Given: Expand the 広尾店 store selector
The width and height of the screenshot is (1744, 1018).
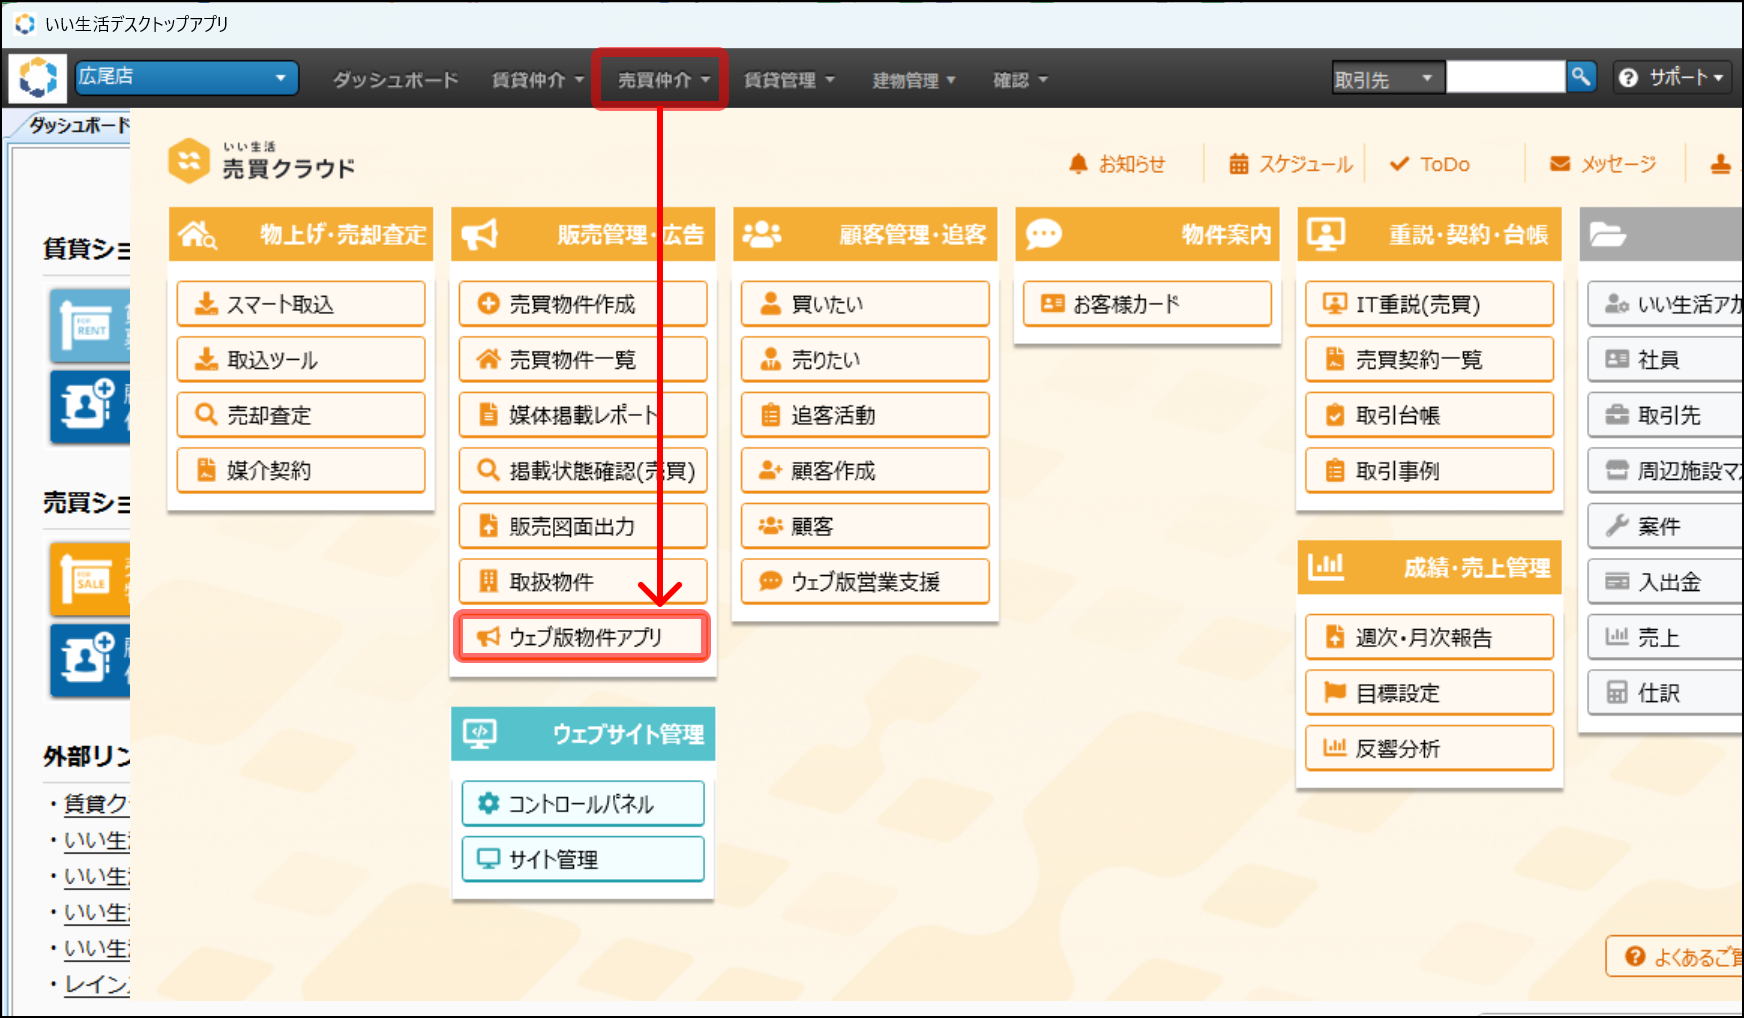Looking at the screenshot, I should click(x=187, y=77).
